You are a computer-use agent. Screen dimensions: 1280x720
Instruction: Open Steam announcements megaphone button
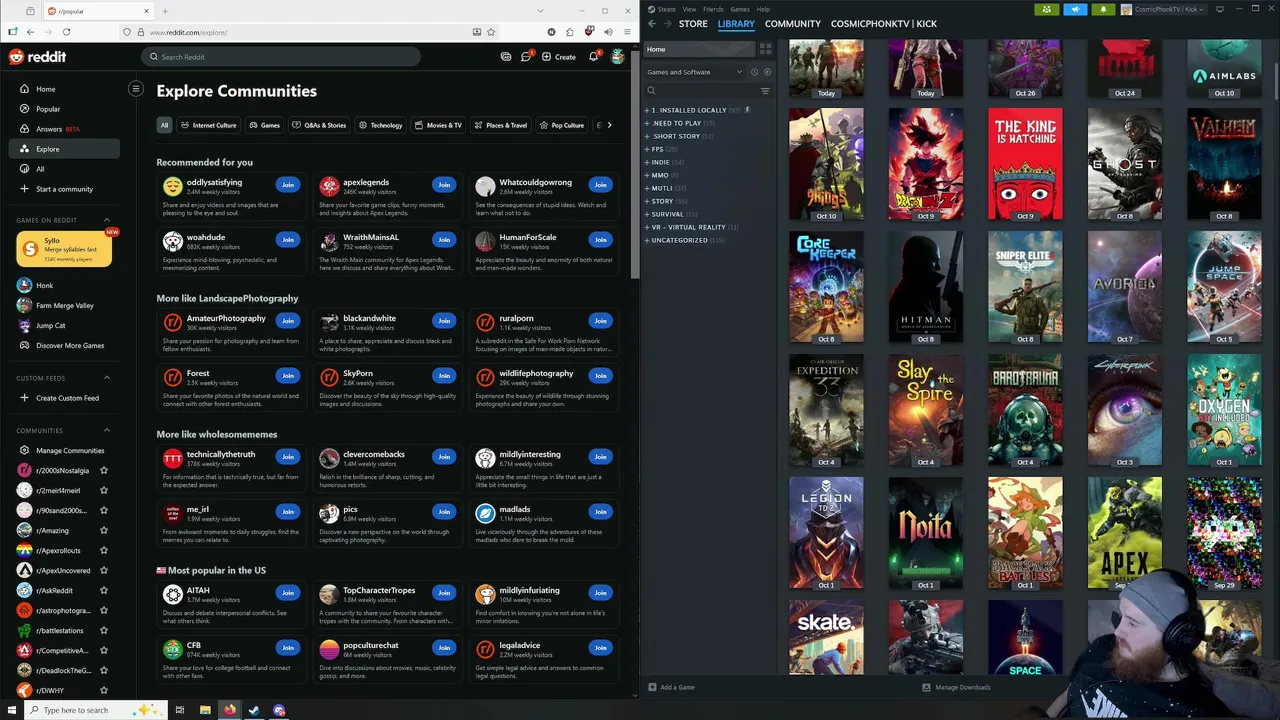pos(1075,9)
